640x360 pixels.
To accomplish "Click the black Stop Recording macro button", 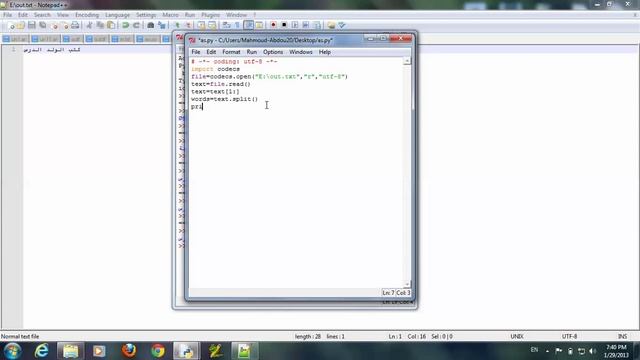I will 284,25.
